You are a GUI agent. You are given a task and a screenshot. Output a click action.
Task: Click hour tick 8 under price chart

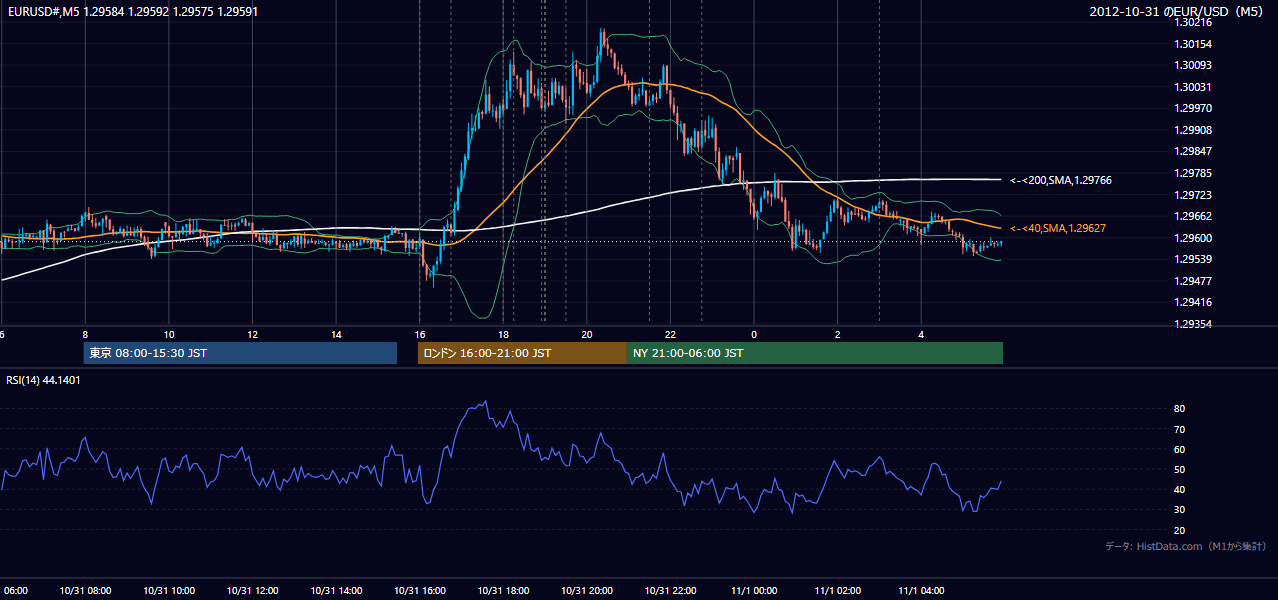(85, 334)
